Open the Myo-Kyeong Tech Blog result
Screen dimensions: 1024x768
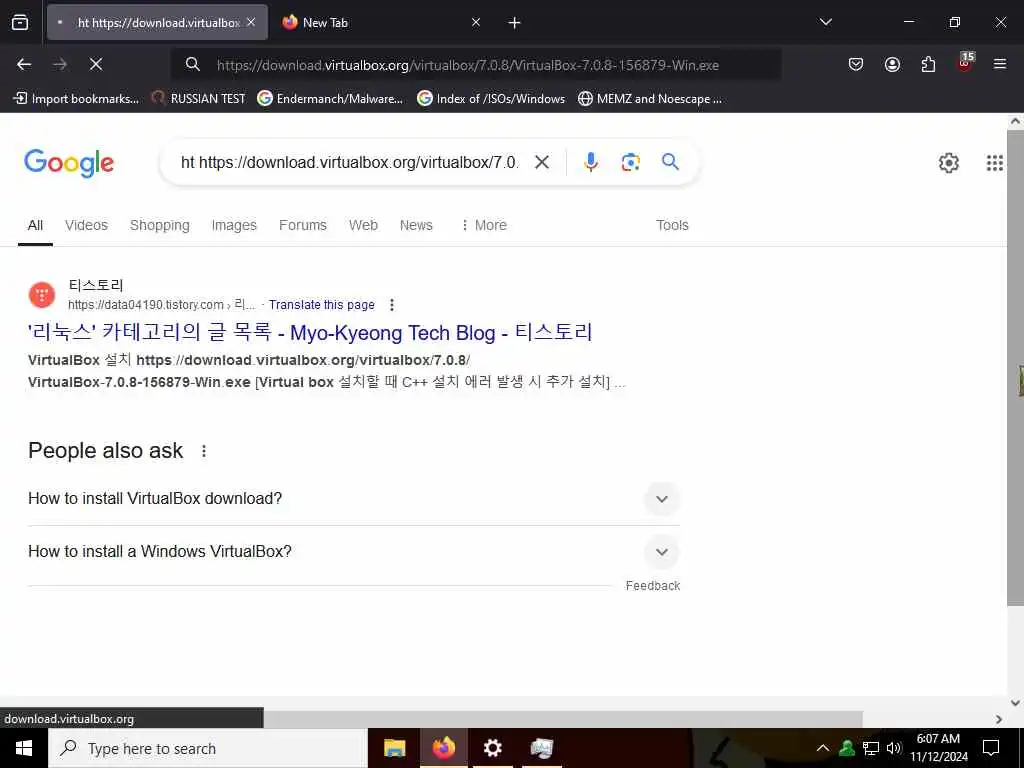(310, 332)
